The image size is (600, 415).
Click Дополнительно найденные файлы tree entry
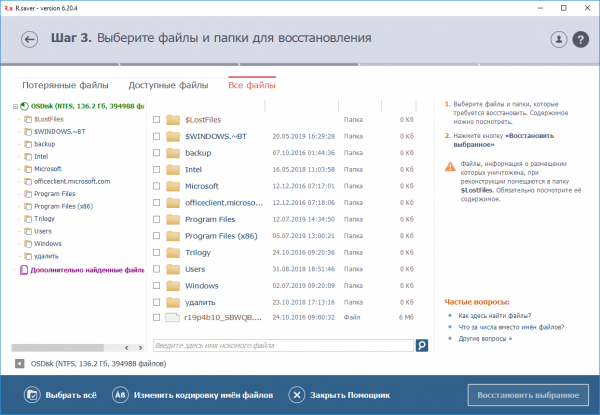point(87,270)
